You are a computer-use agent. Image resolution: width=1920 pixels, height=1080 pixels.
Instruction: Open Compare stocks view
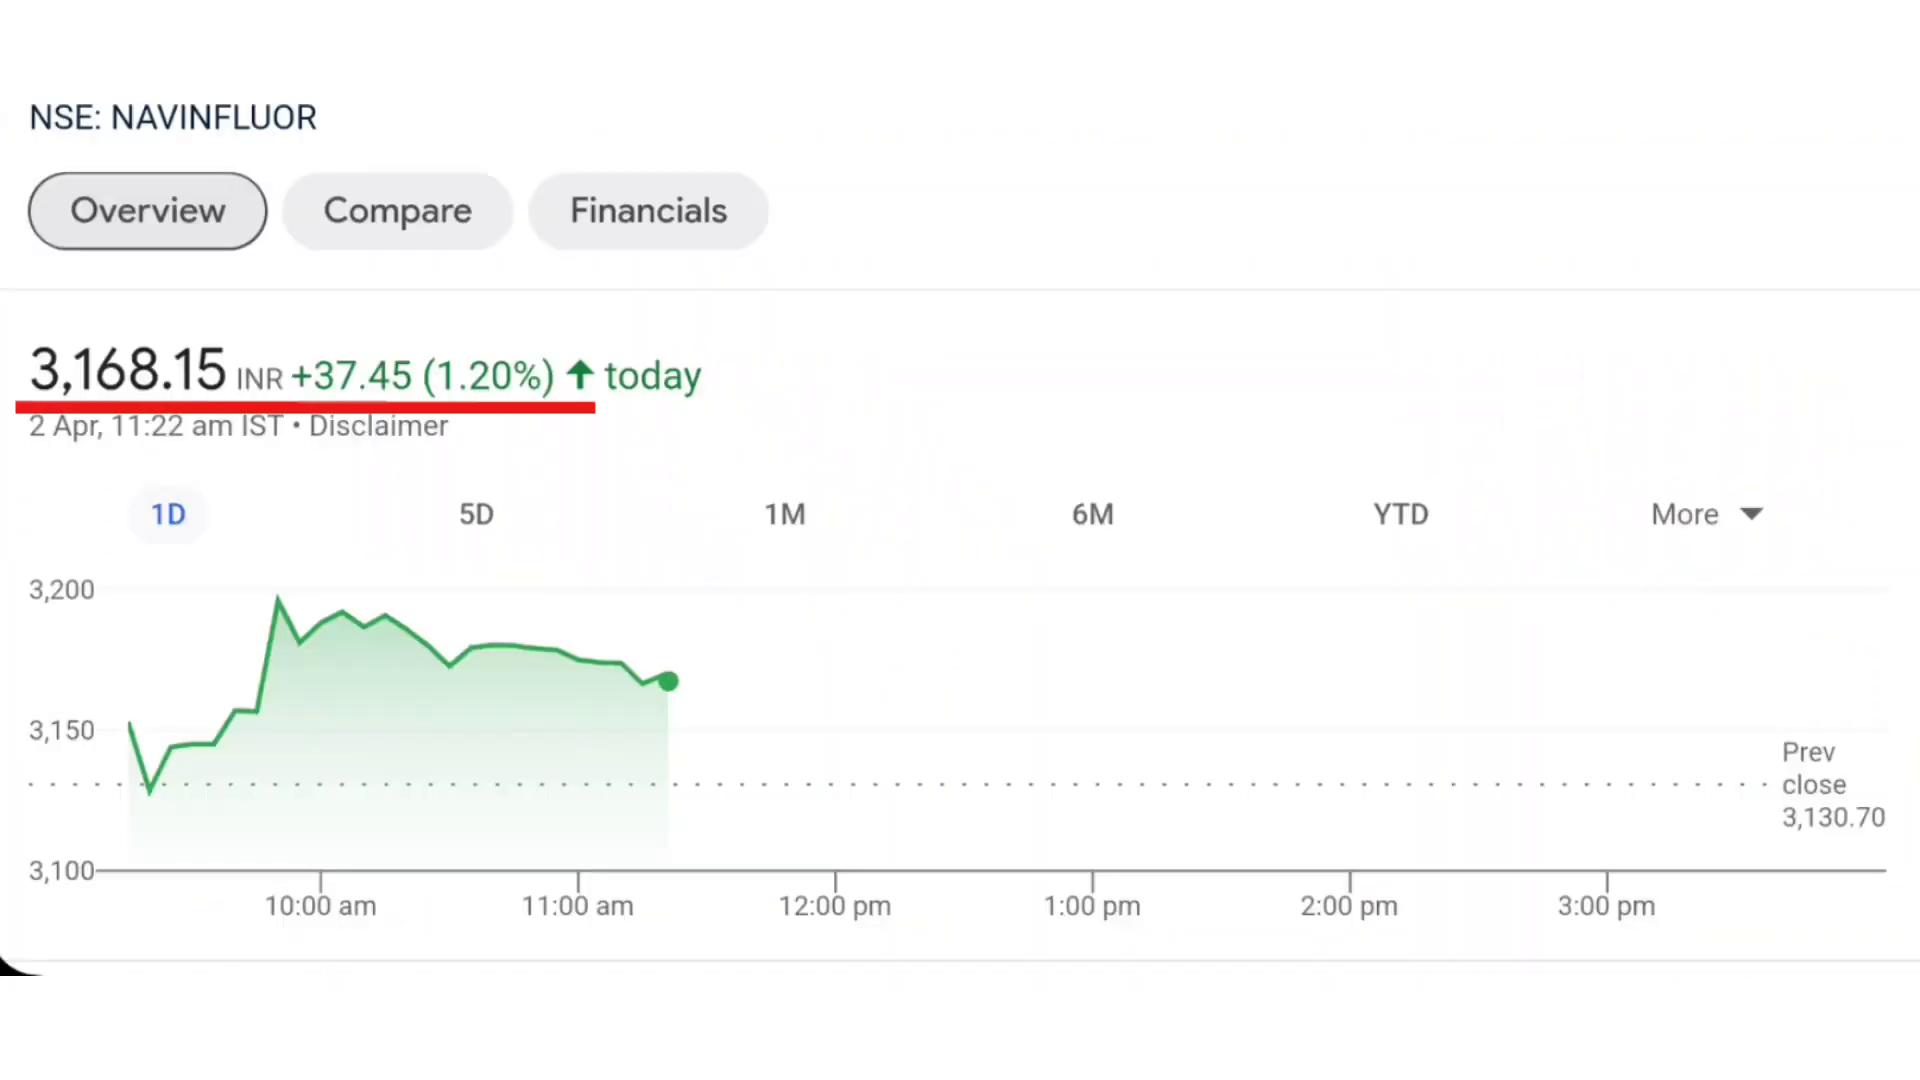[397, 208]
